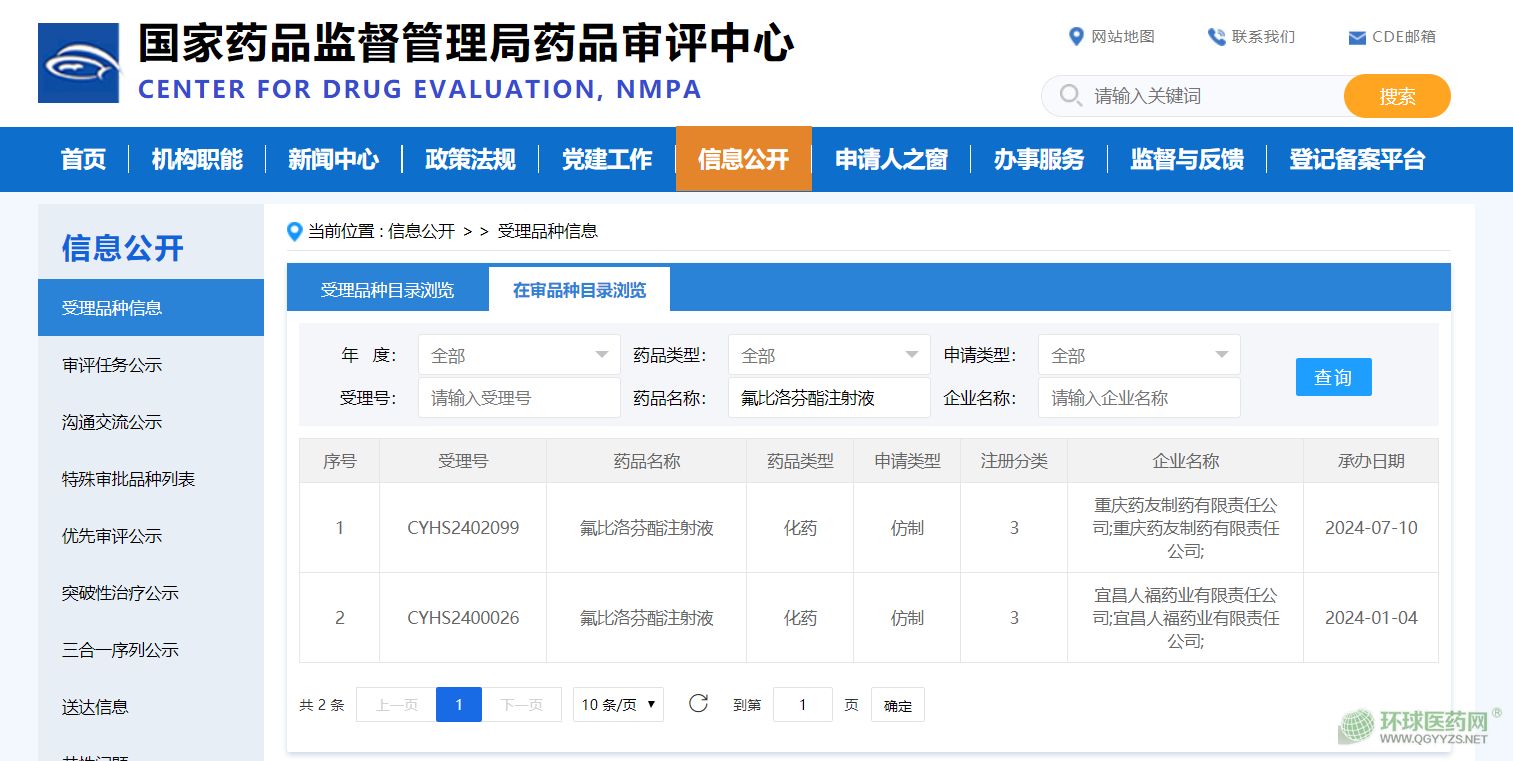Click the current-location pin icon in breadcrumb
The width and height of the screenshot is (1513, 761).
click(294, 232)
